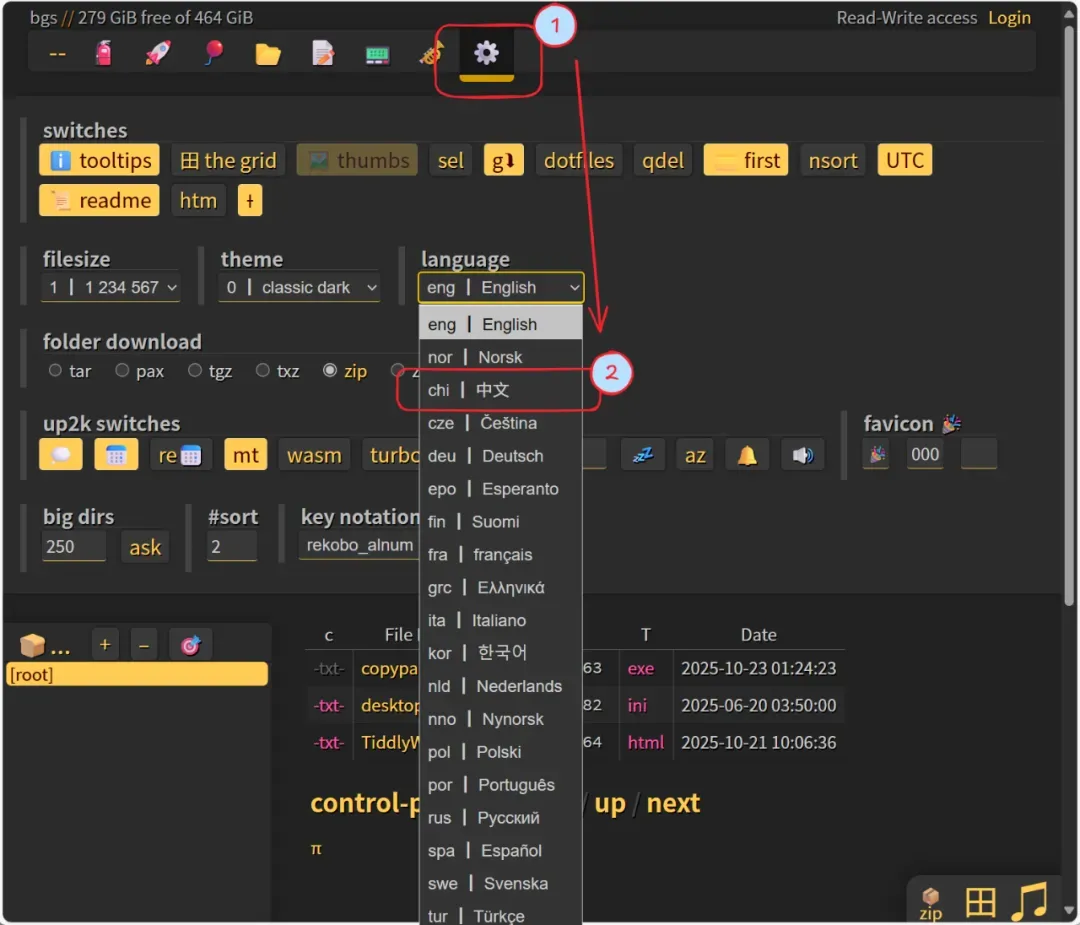Select the zip folder download radio
This screenshot has height=925, width=1080.
click(330, 371)
